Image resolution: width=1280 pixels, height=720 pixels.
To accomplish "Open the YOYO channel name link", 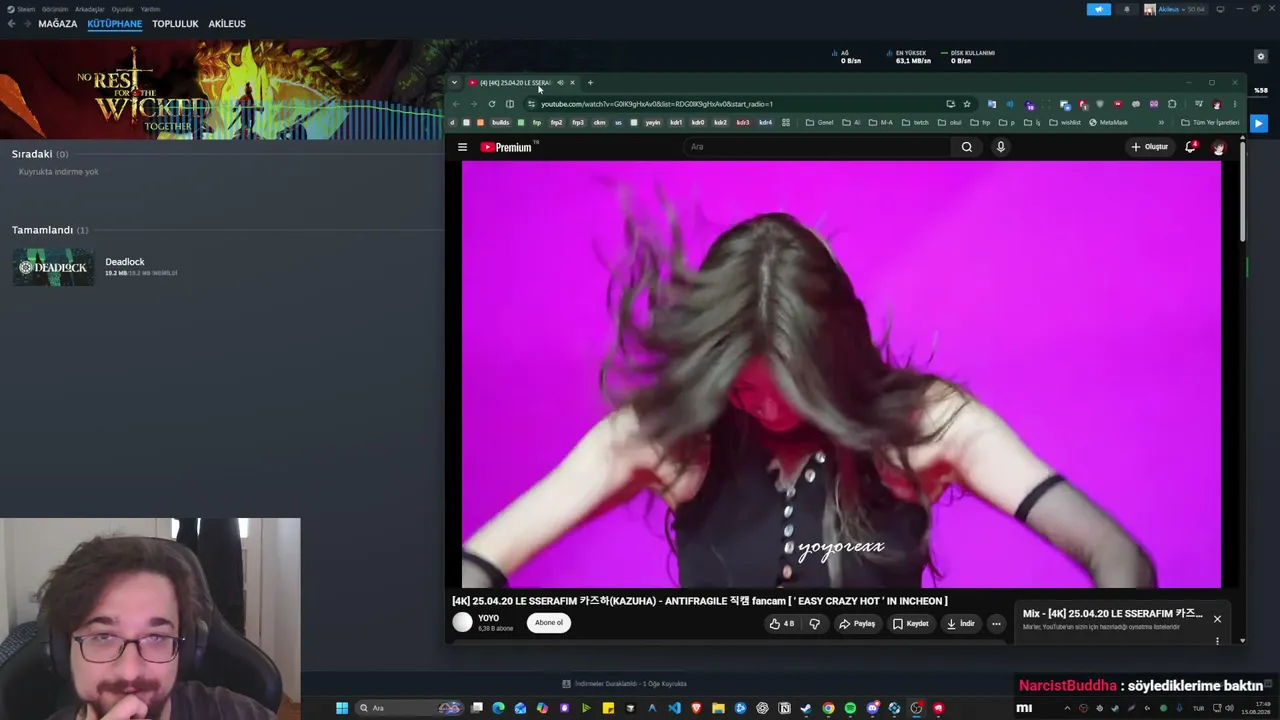I will click(488, 618).
